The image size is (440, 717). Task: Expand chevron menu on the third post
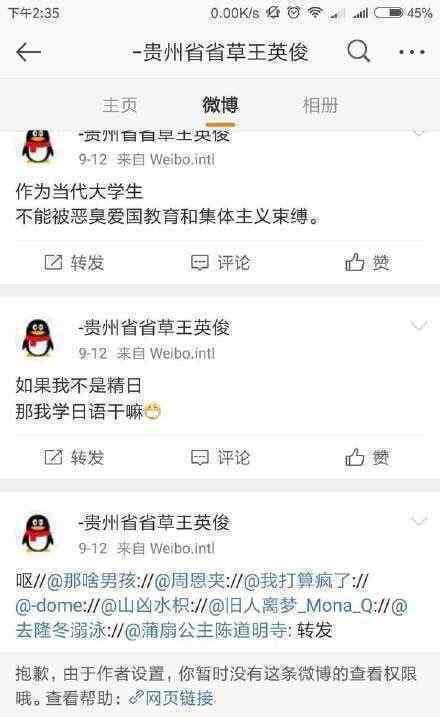click(x=419, y=520)
